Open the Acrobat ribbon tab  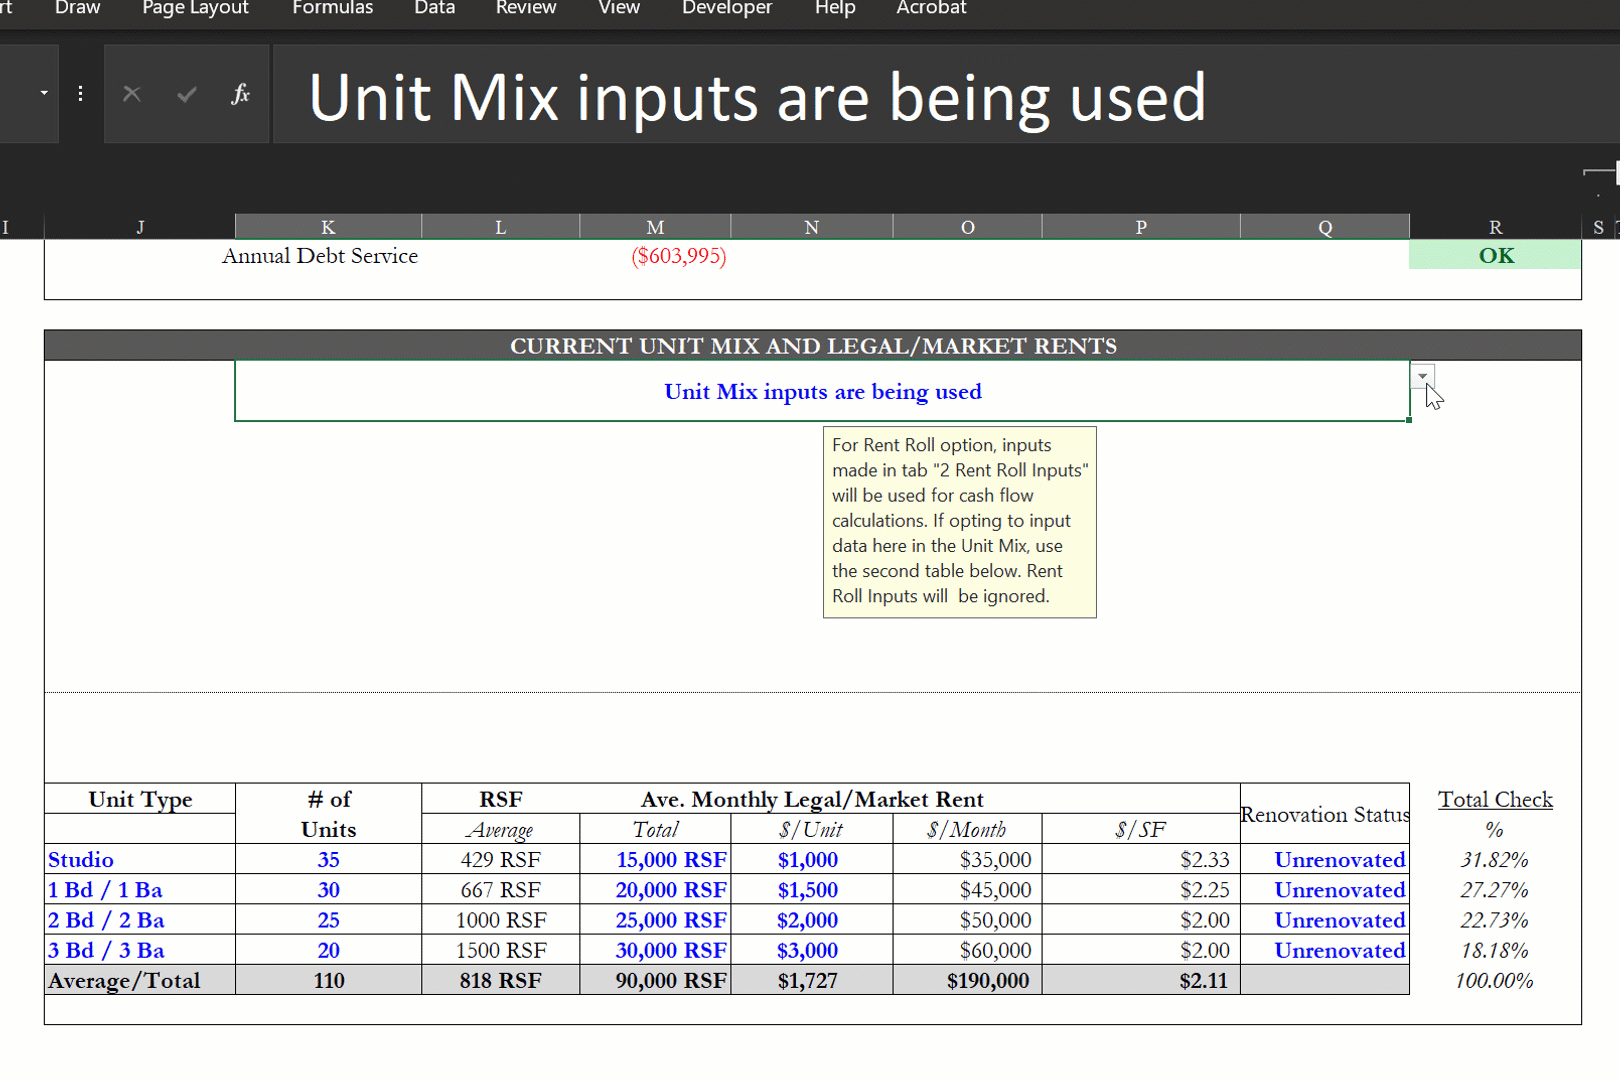tap(931, 8)
